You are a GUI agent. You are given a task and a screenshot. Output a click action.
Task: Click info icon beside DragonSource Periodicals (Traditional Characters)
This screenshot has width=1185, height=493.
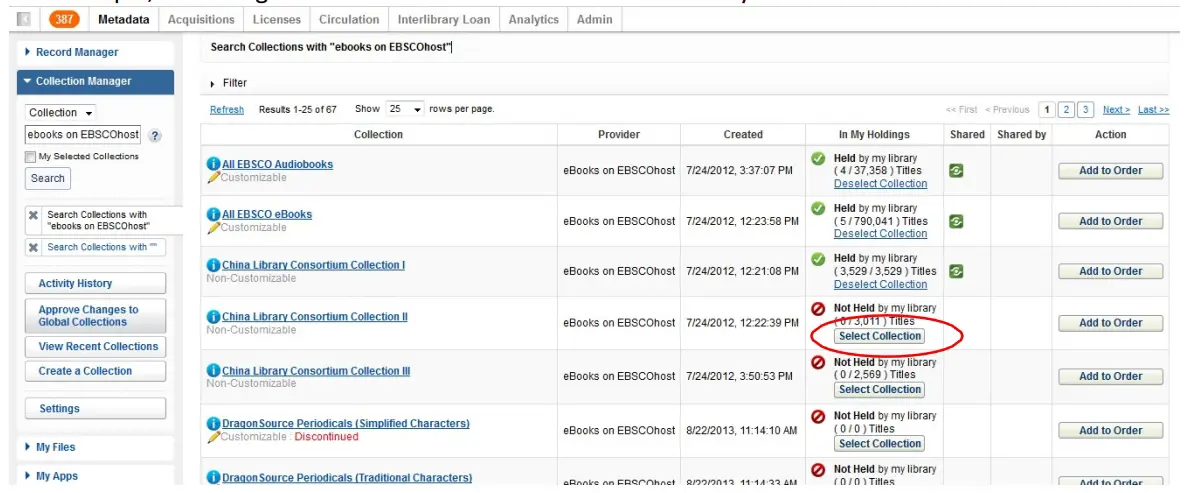(213, 478)
